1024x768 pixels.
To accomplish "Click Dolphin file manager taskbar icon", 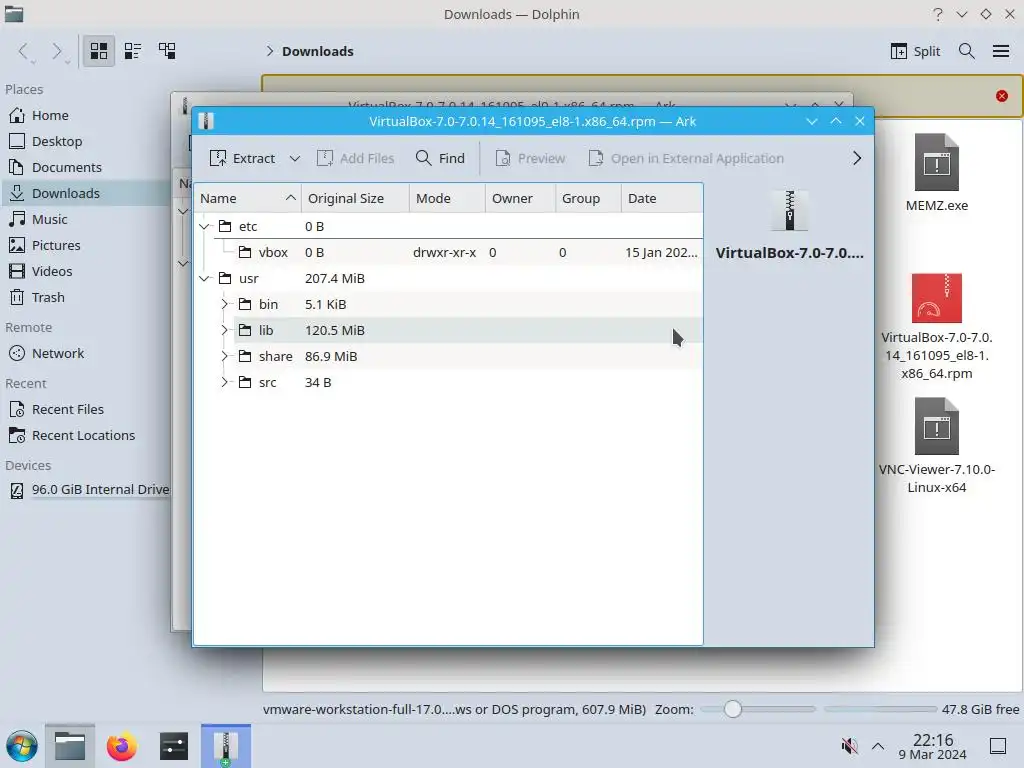I will pyautogui.click(x=70, y=746).
